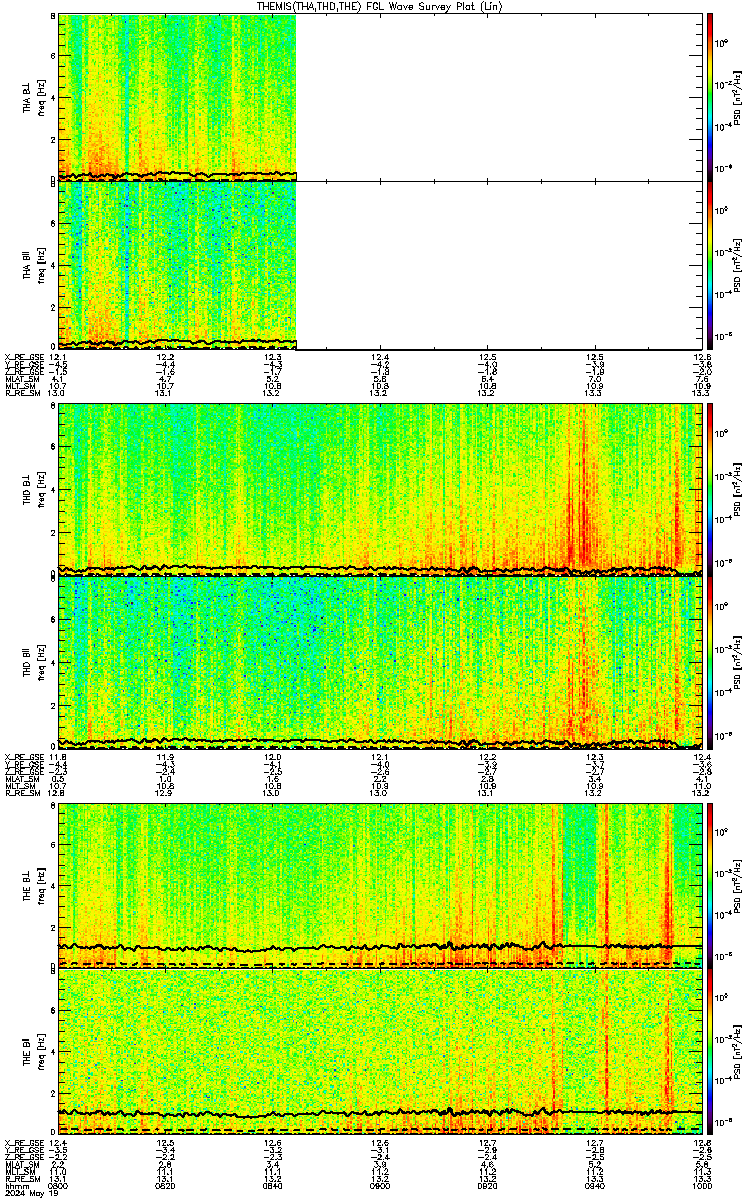The height and width of the screenshot is (1200, 750).
Task: Click the THD B-perpendicular PSD color bar
Action: point(710,488)
